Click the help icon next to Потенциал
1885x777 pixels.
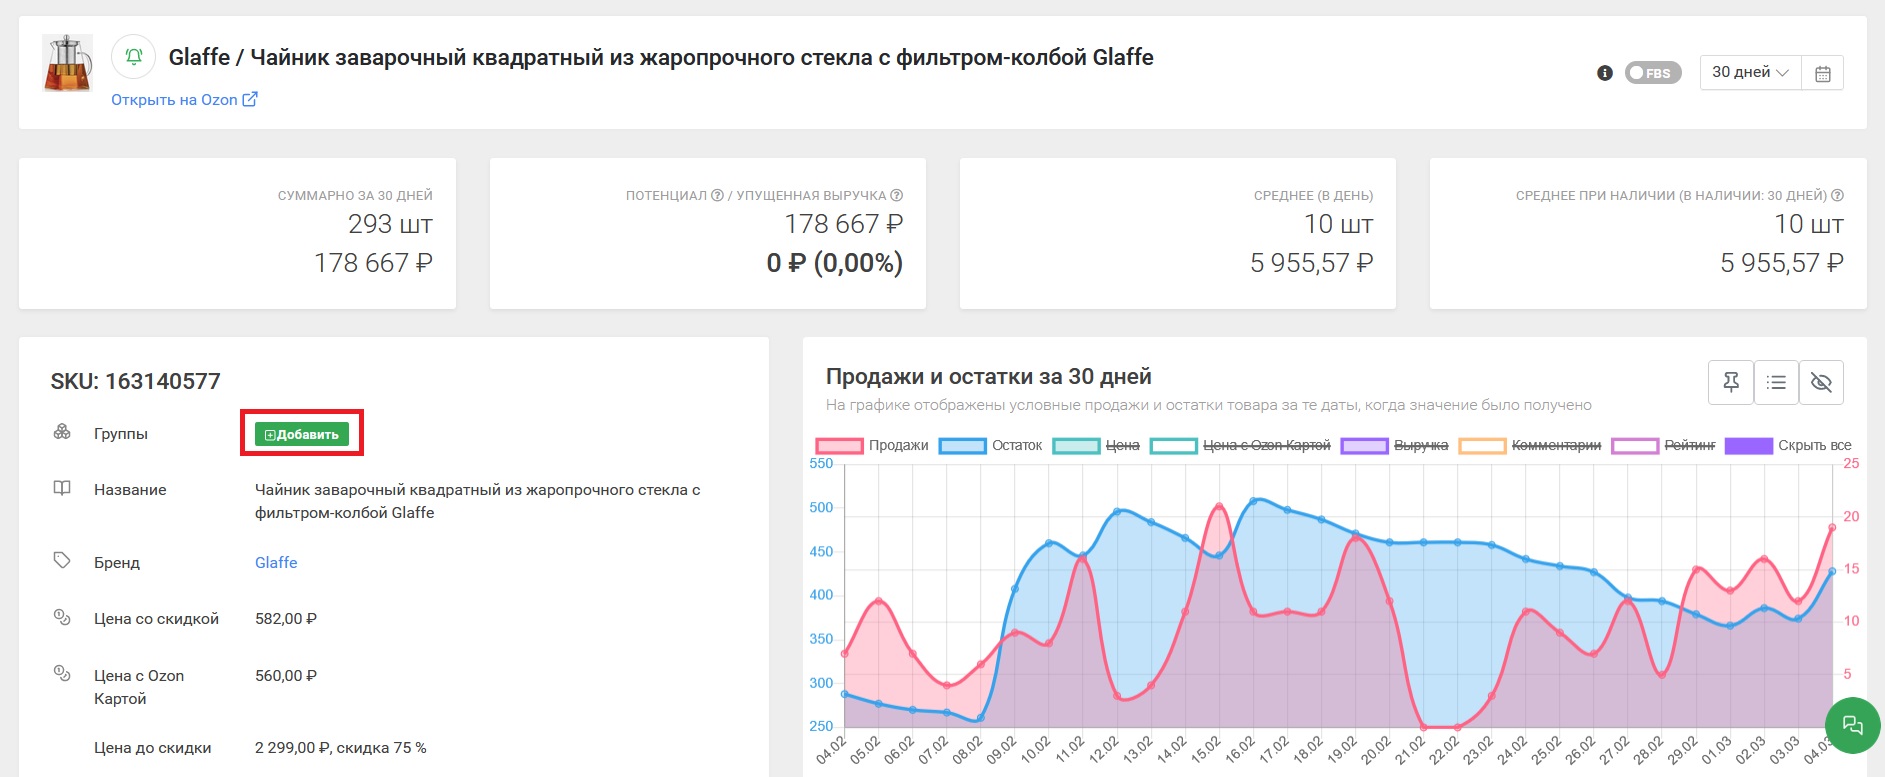[717, 196]
